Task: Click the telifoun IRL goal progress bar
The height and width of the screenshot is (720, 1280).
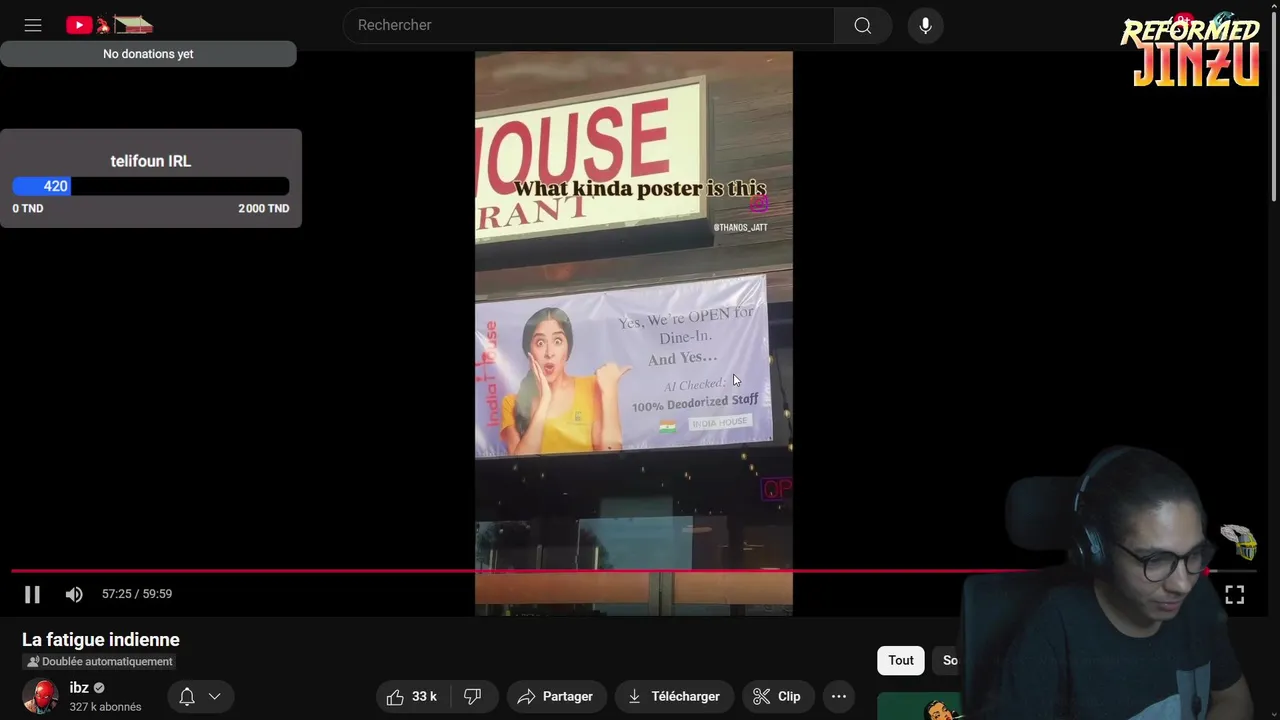Action: [150, 186]
